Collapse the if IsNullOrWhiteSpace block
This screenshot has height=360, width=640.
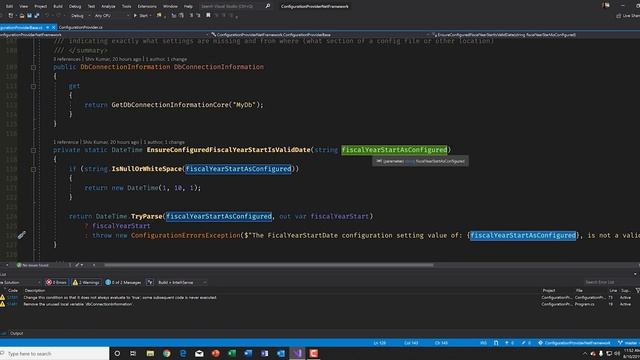click(33, 169)
